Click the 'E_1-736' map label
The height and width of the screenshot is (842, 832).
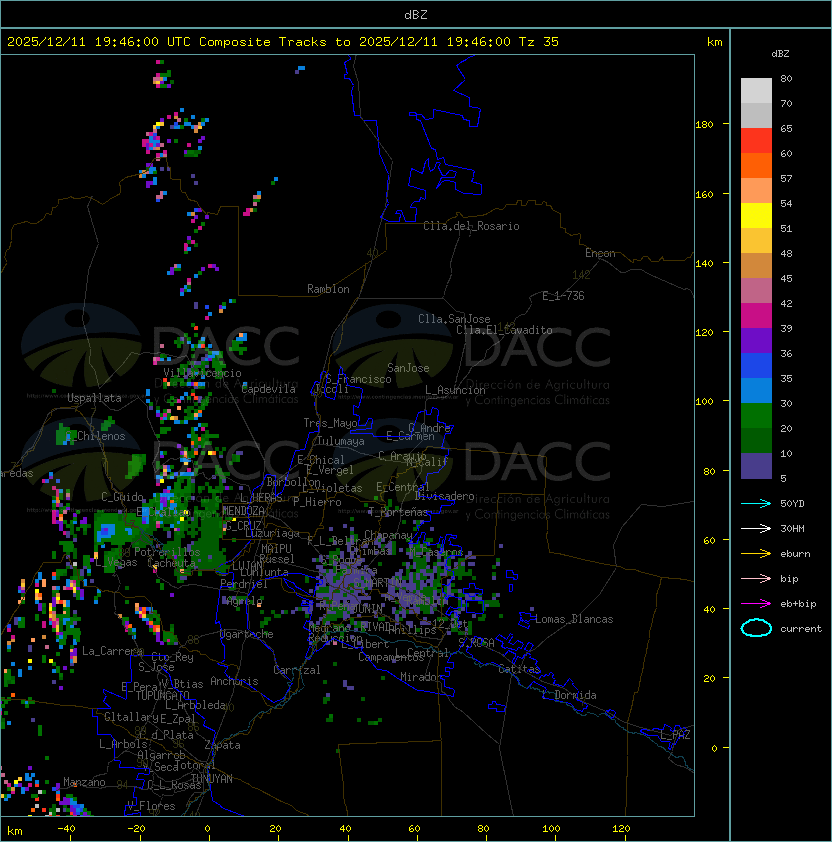pyautogui.click(x=563, y=296)
